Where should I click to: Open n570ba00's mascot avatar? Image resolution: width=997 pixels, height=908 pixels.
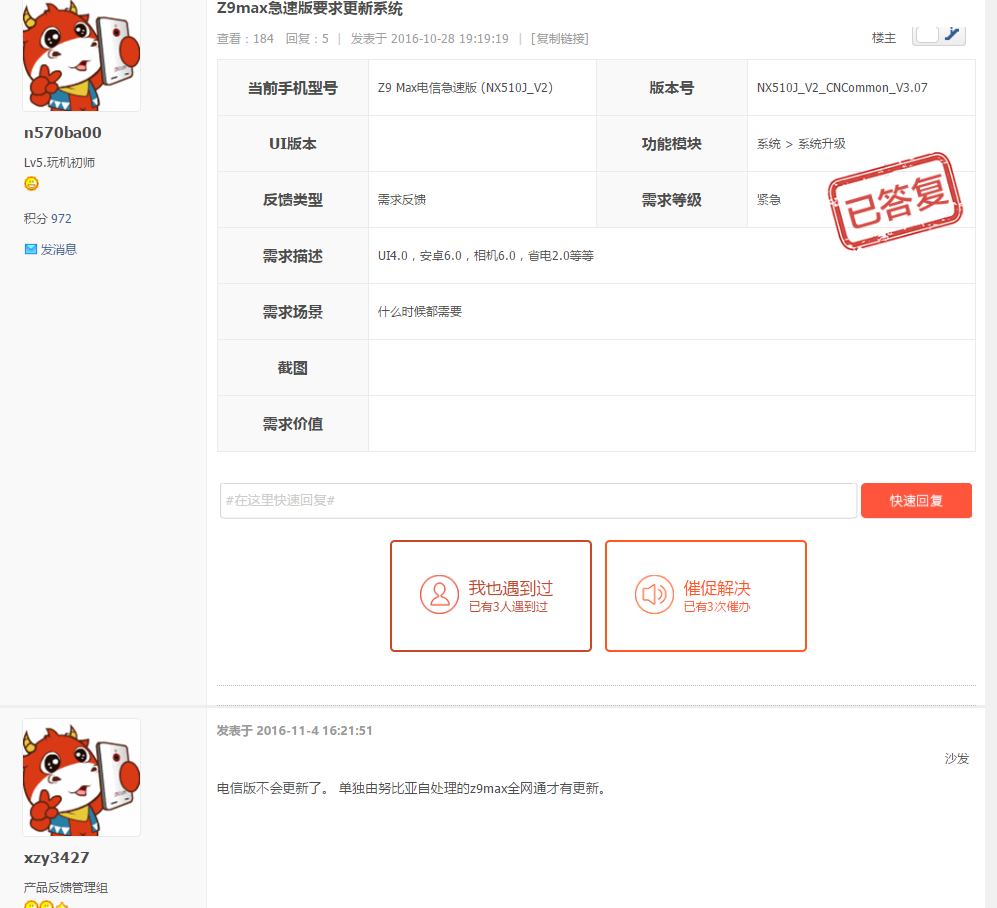click(x=81, y=55)
